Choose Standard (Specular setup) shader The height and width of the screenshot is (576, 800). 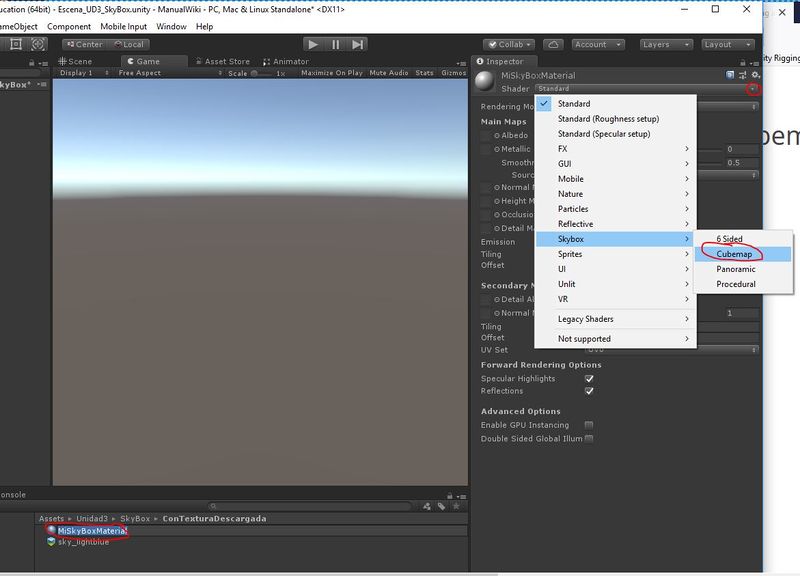[x=616, y=134]
